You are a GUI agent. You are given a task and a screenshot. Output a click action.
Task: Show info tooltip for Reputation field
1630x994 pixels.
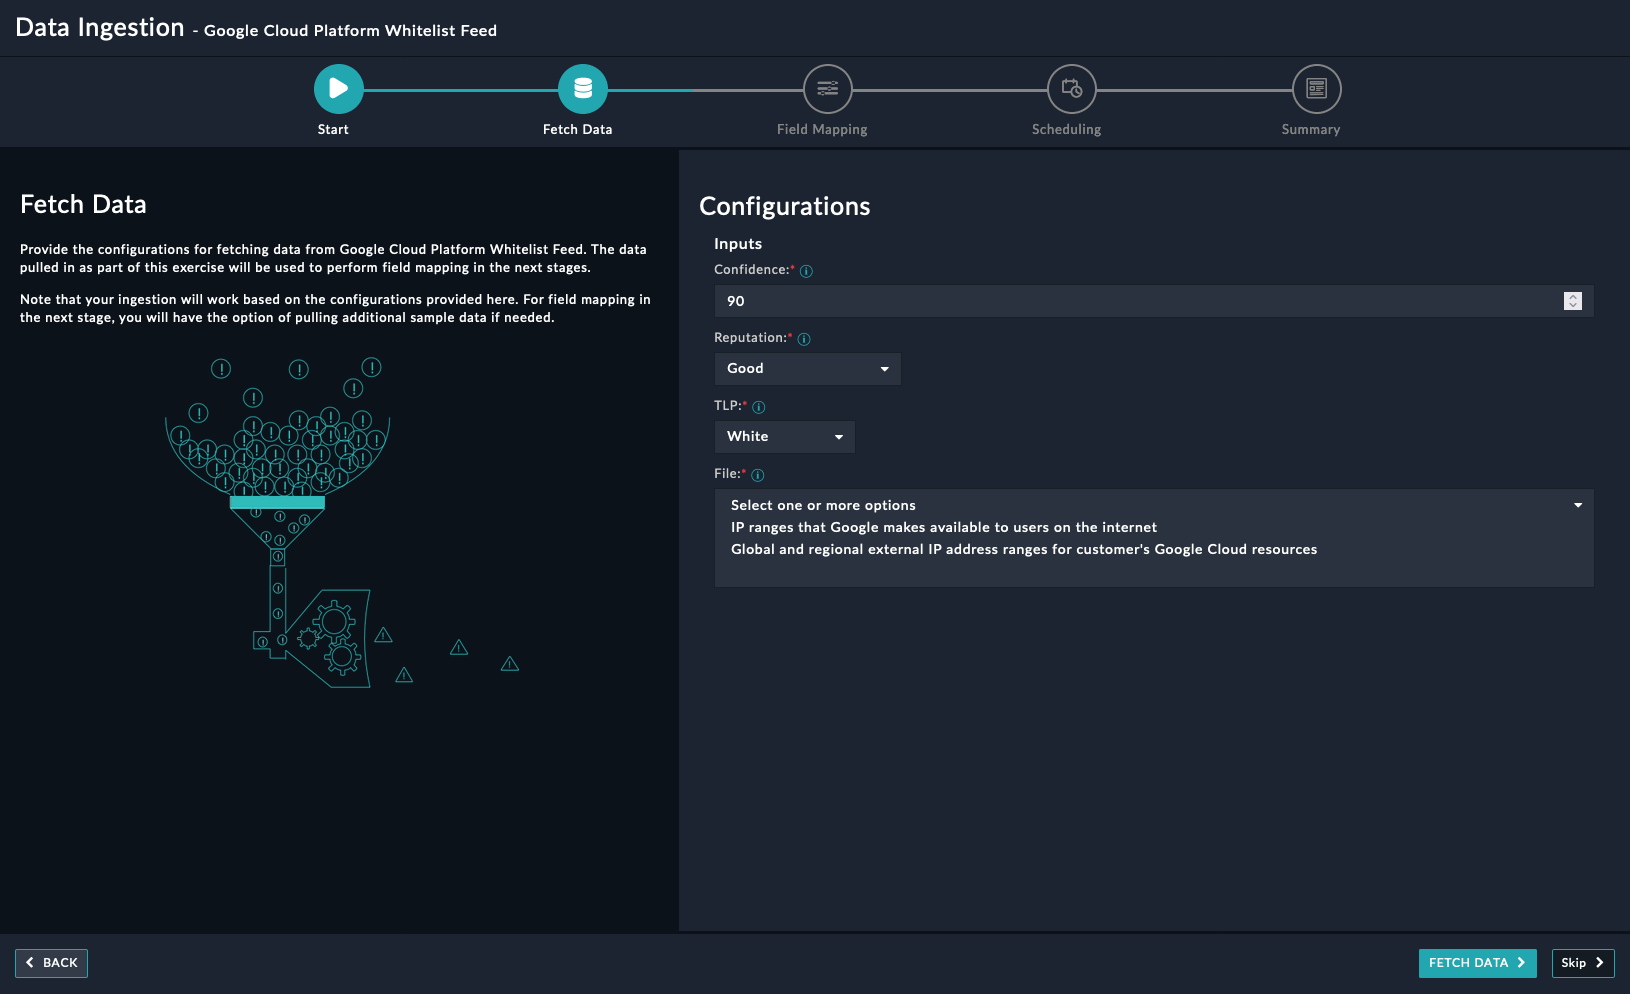click(x=804, y=339)
